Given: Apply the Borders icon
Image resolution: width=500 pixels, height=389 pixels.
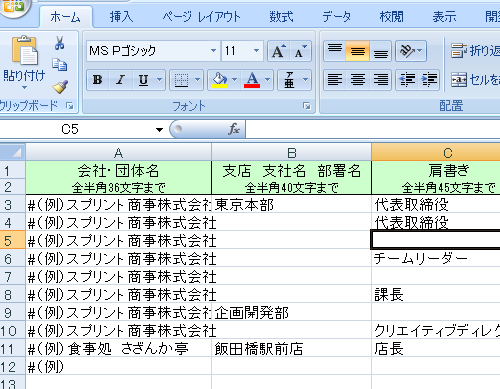Looking at the screenshot, I should pos(181,80).
